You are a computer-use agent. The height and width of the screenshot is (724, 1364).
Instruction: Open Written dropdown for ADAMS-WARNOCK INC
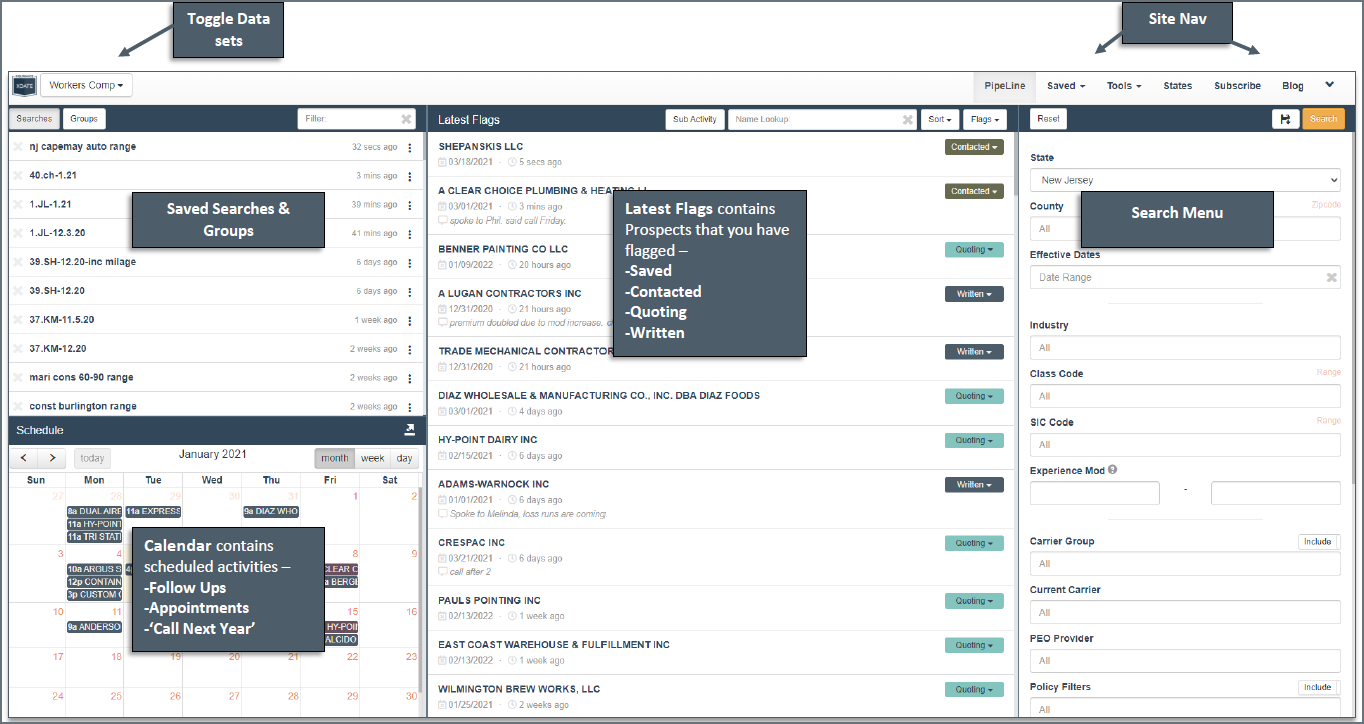(x=974, y=484)
